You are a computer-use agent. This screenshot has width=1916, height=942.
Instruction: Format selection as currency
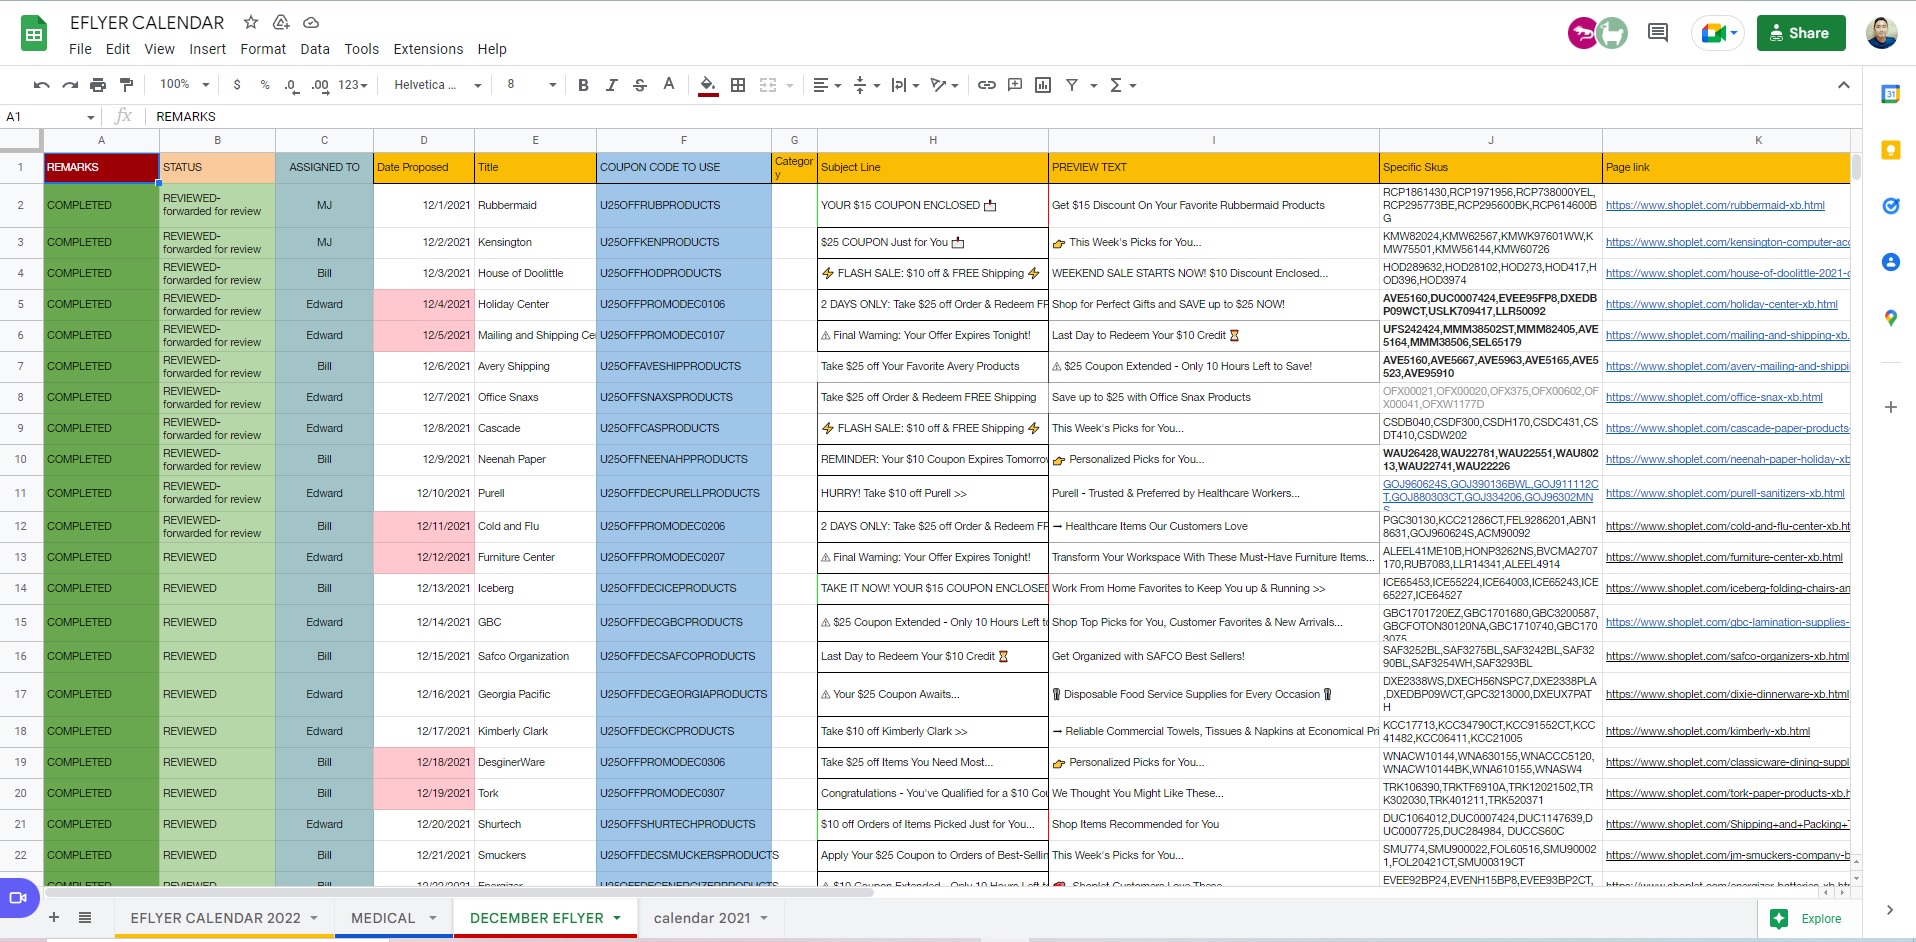tap(237, 85)
